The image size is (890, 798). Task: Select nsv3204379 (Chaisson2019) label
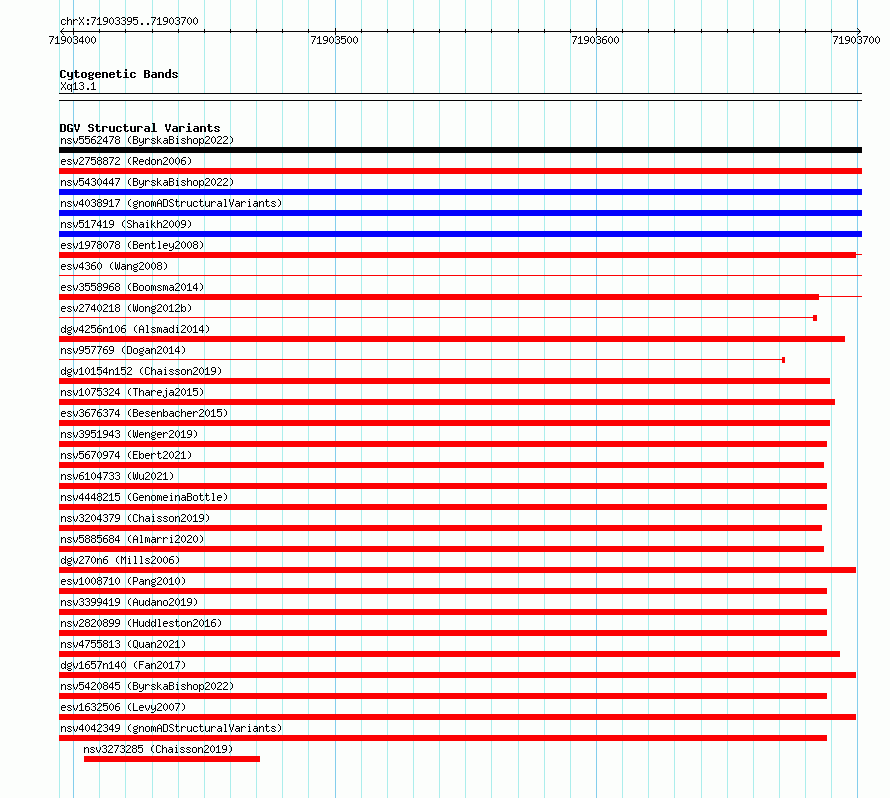coord(135,518)
